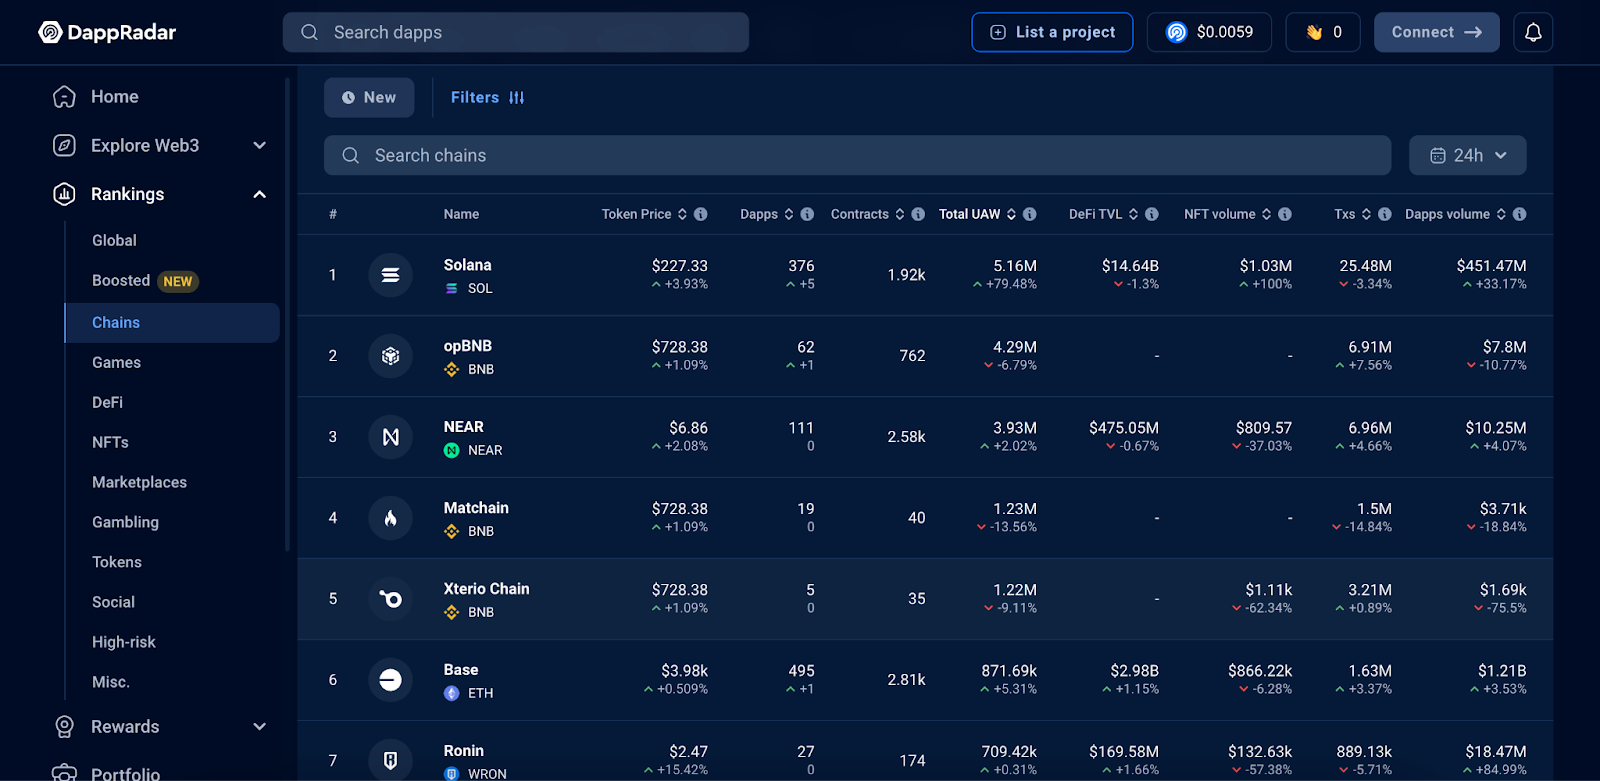Open Global rankings
The image size is (1600, 781).
click(114, 240)
